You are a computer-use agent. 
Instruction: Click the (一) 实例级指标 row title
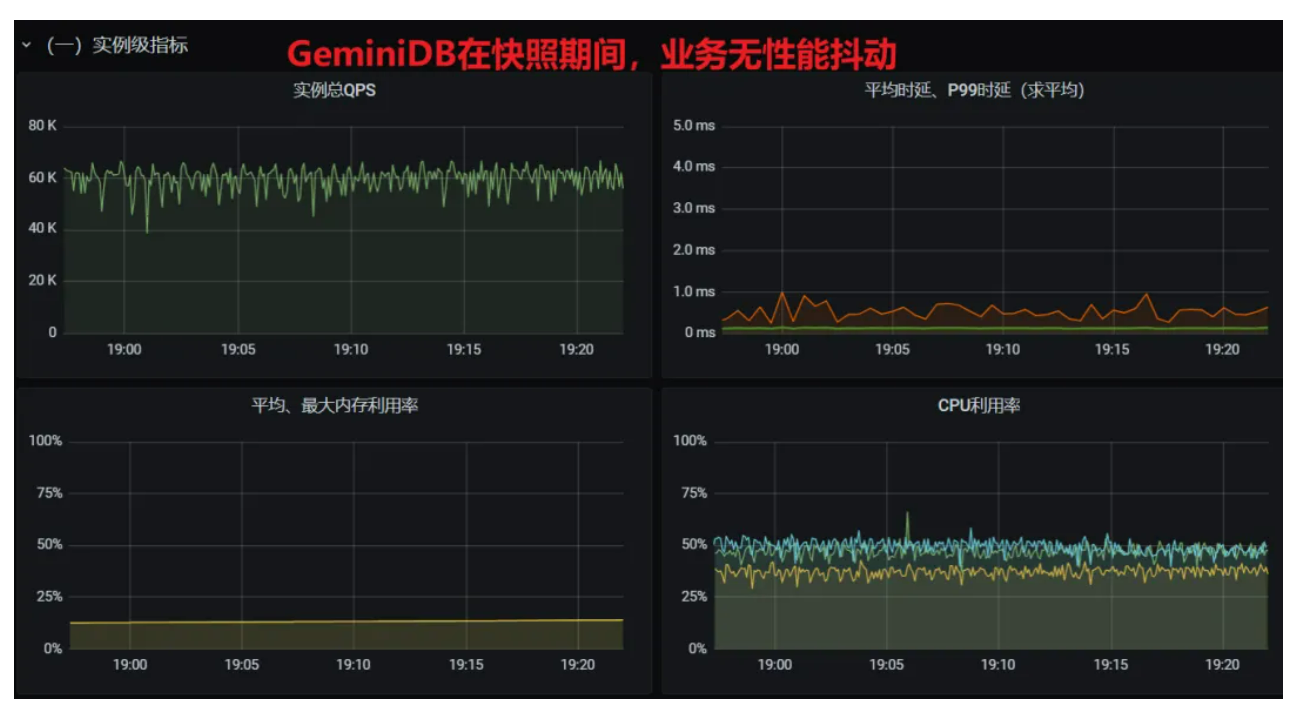click(118, 46)
